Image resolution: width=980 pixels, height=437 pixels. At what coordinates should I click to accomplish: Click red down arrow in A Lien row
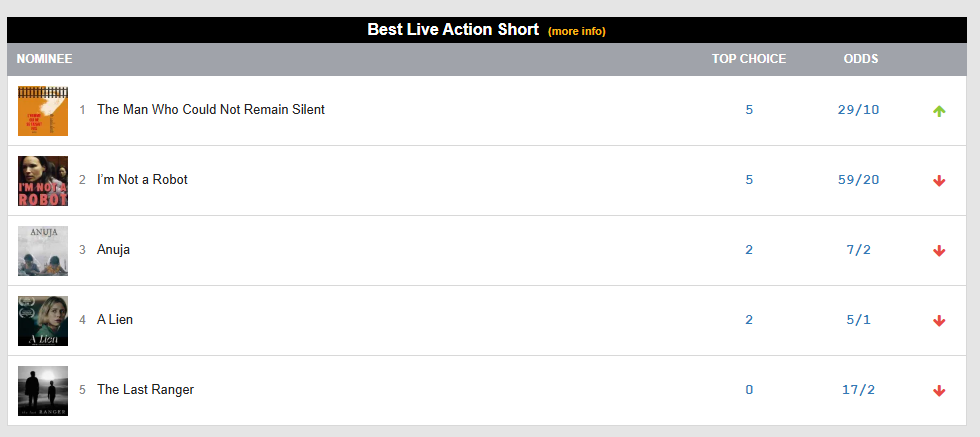click(x=939, y=321)
